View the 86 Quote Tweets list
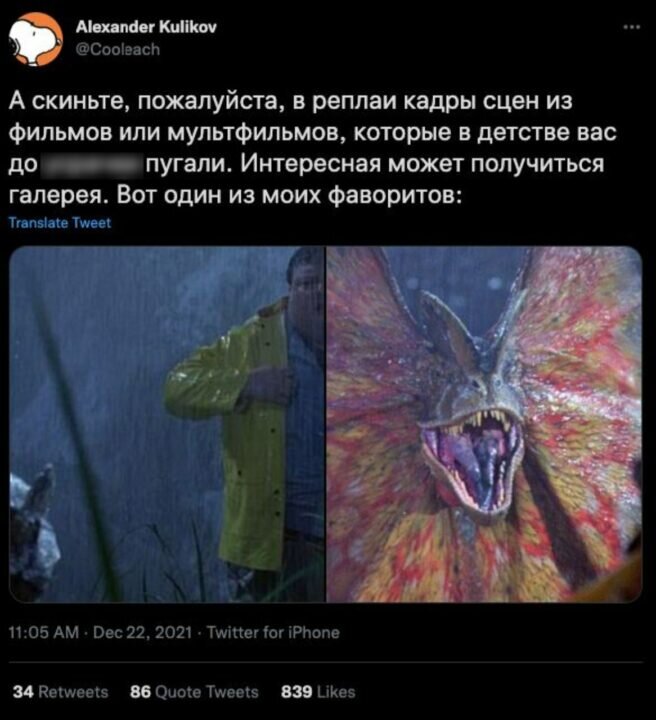 point(194,692)
